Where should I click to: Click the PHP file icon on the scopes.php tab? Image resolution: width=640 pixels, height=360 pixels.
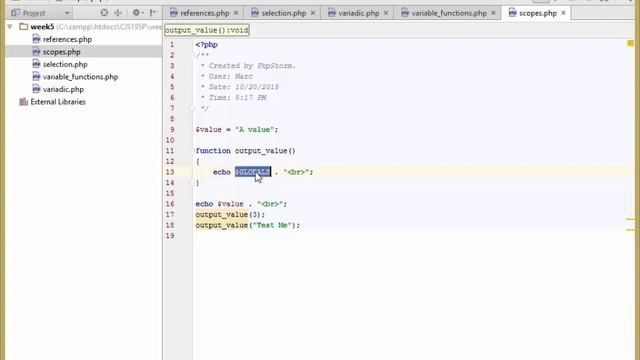coord(512,13)
